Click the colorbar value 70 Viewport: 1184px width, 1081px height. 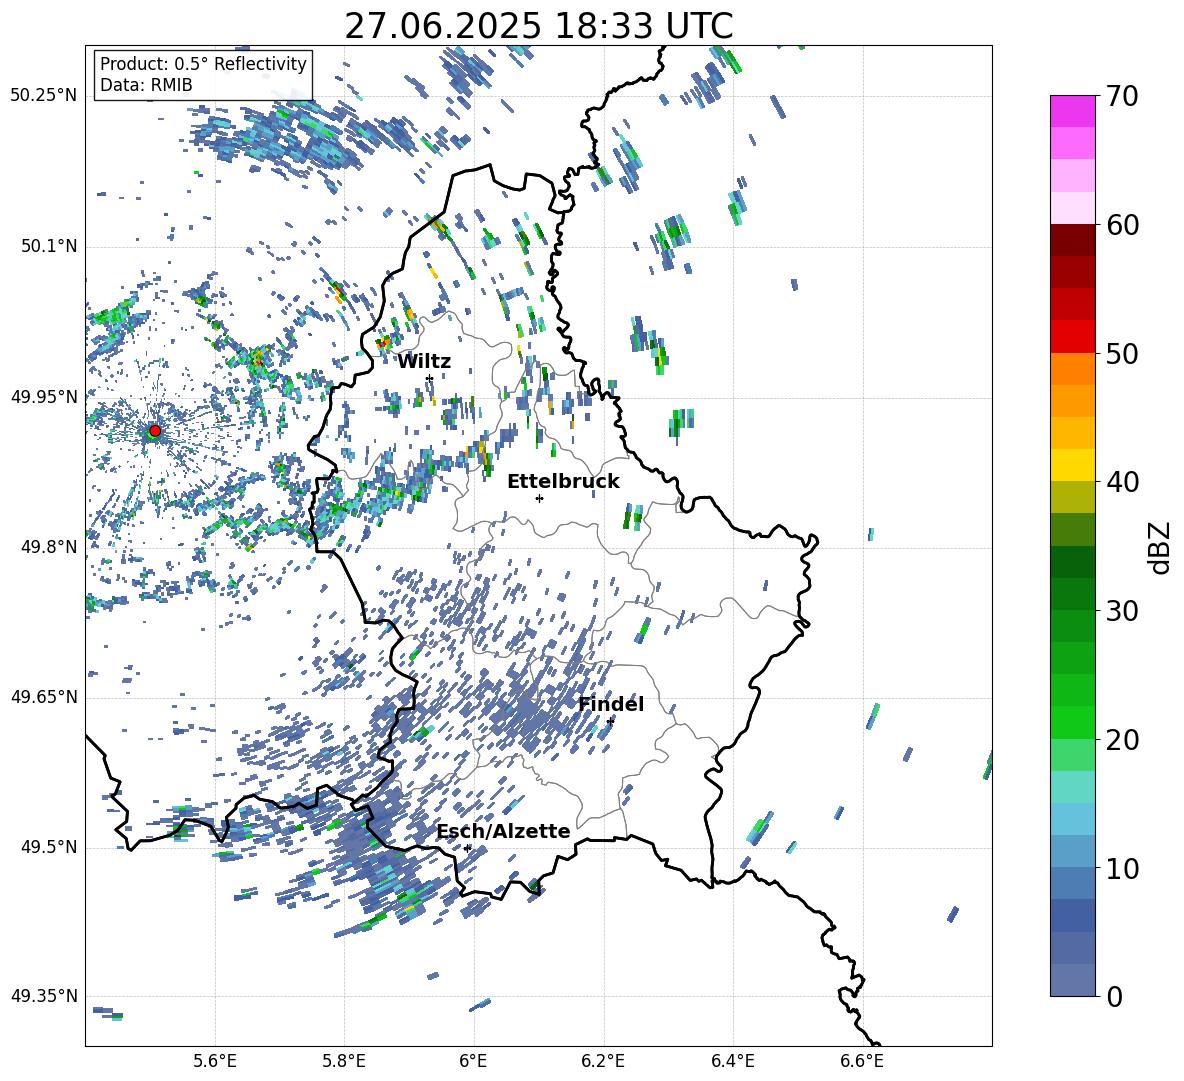pyautogui.click(x=1123, y=97)
